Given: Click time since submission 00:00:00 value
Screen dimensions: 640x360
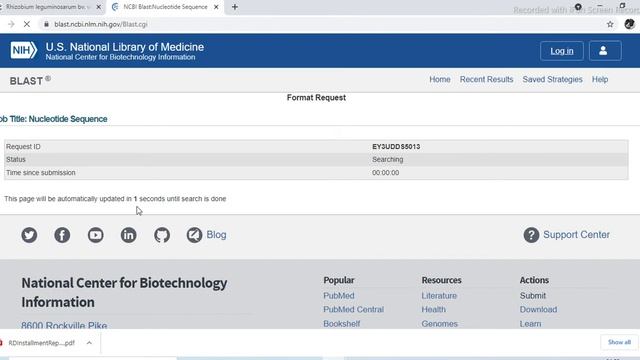Looking at the screenshot, I should (385, 173).
